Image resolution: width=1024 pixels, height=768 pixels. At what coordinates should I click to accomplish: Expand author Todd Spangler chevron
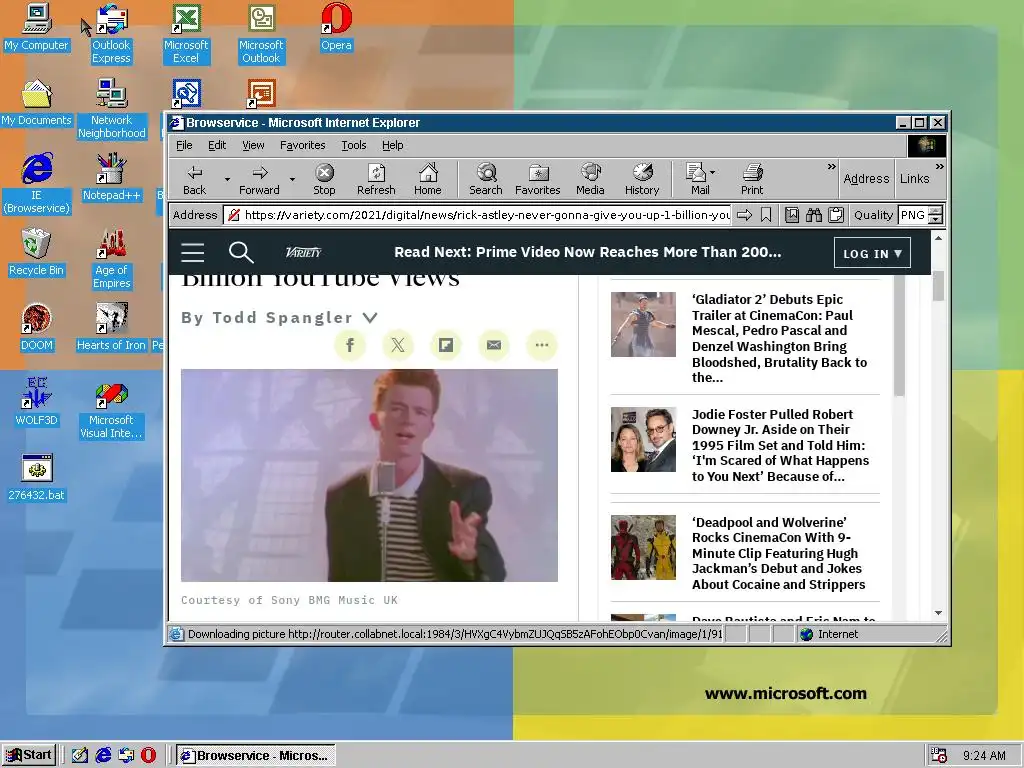370,317
